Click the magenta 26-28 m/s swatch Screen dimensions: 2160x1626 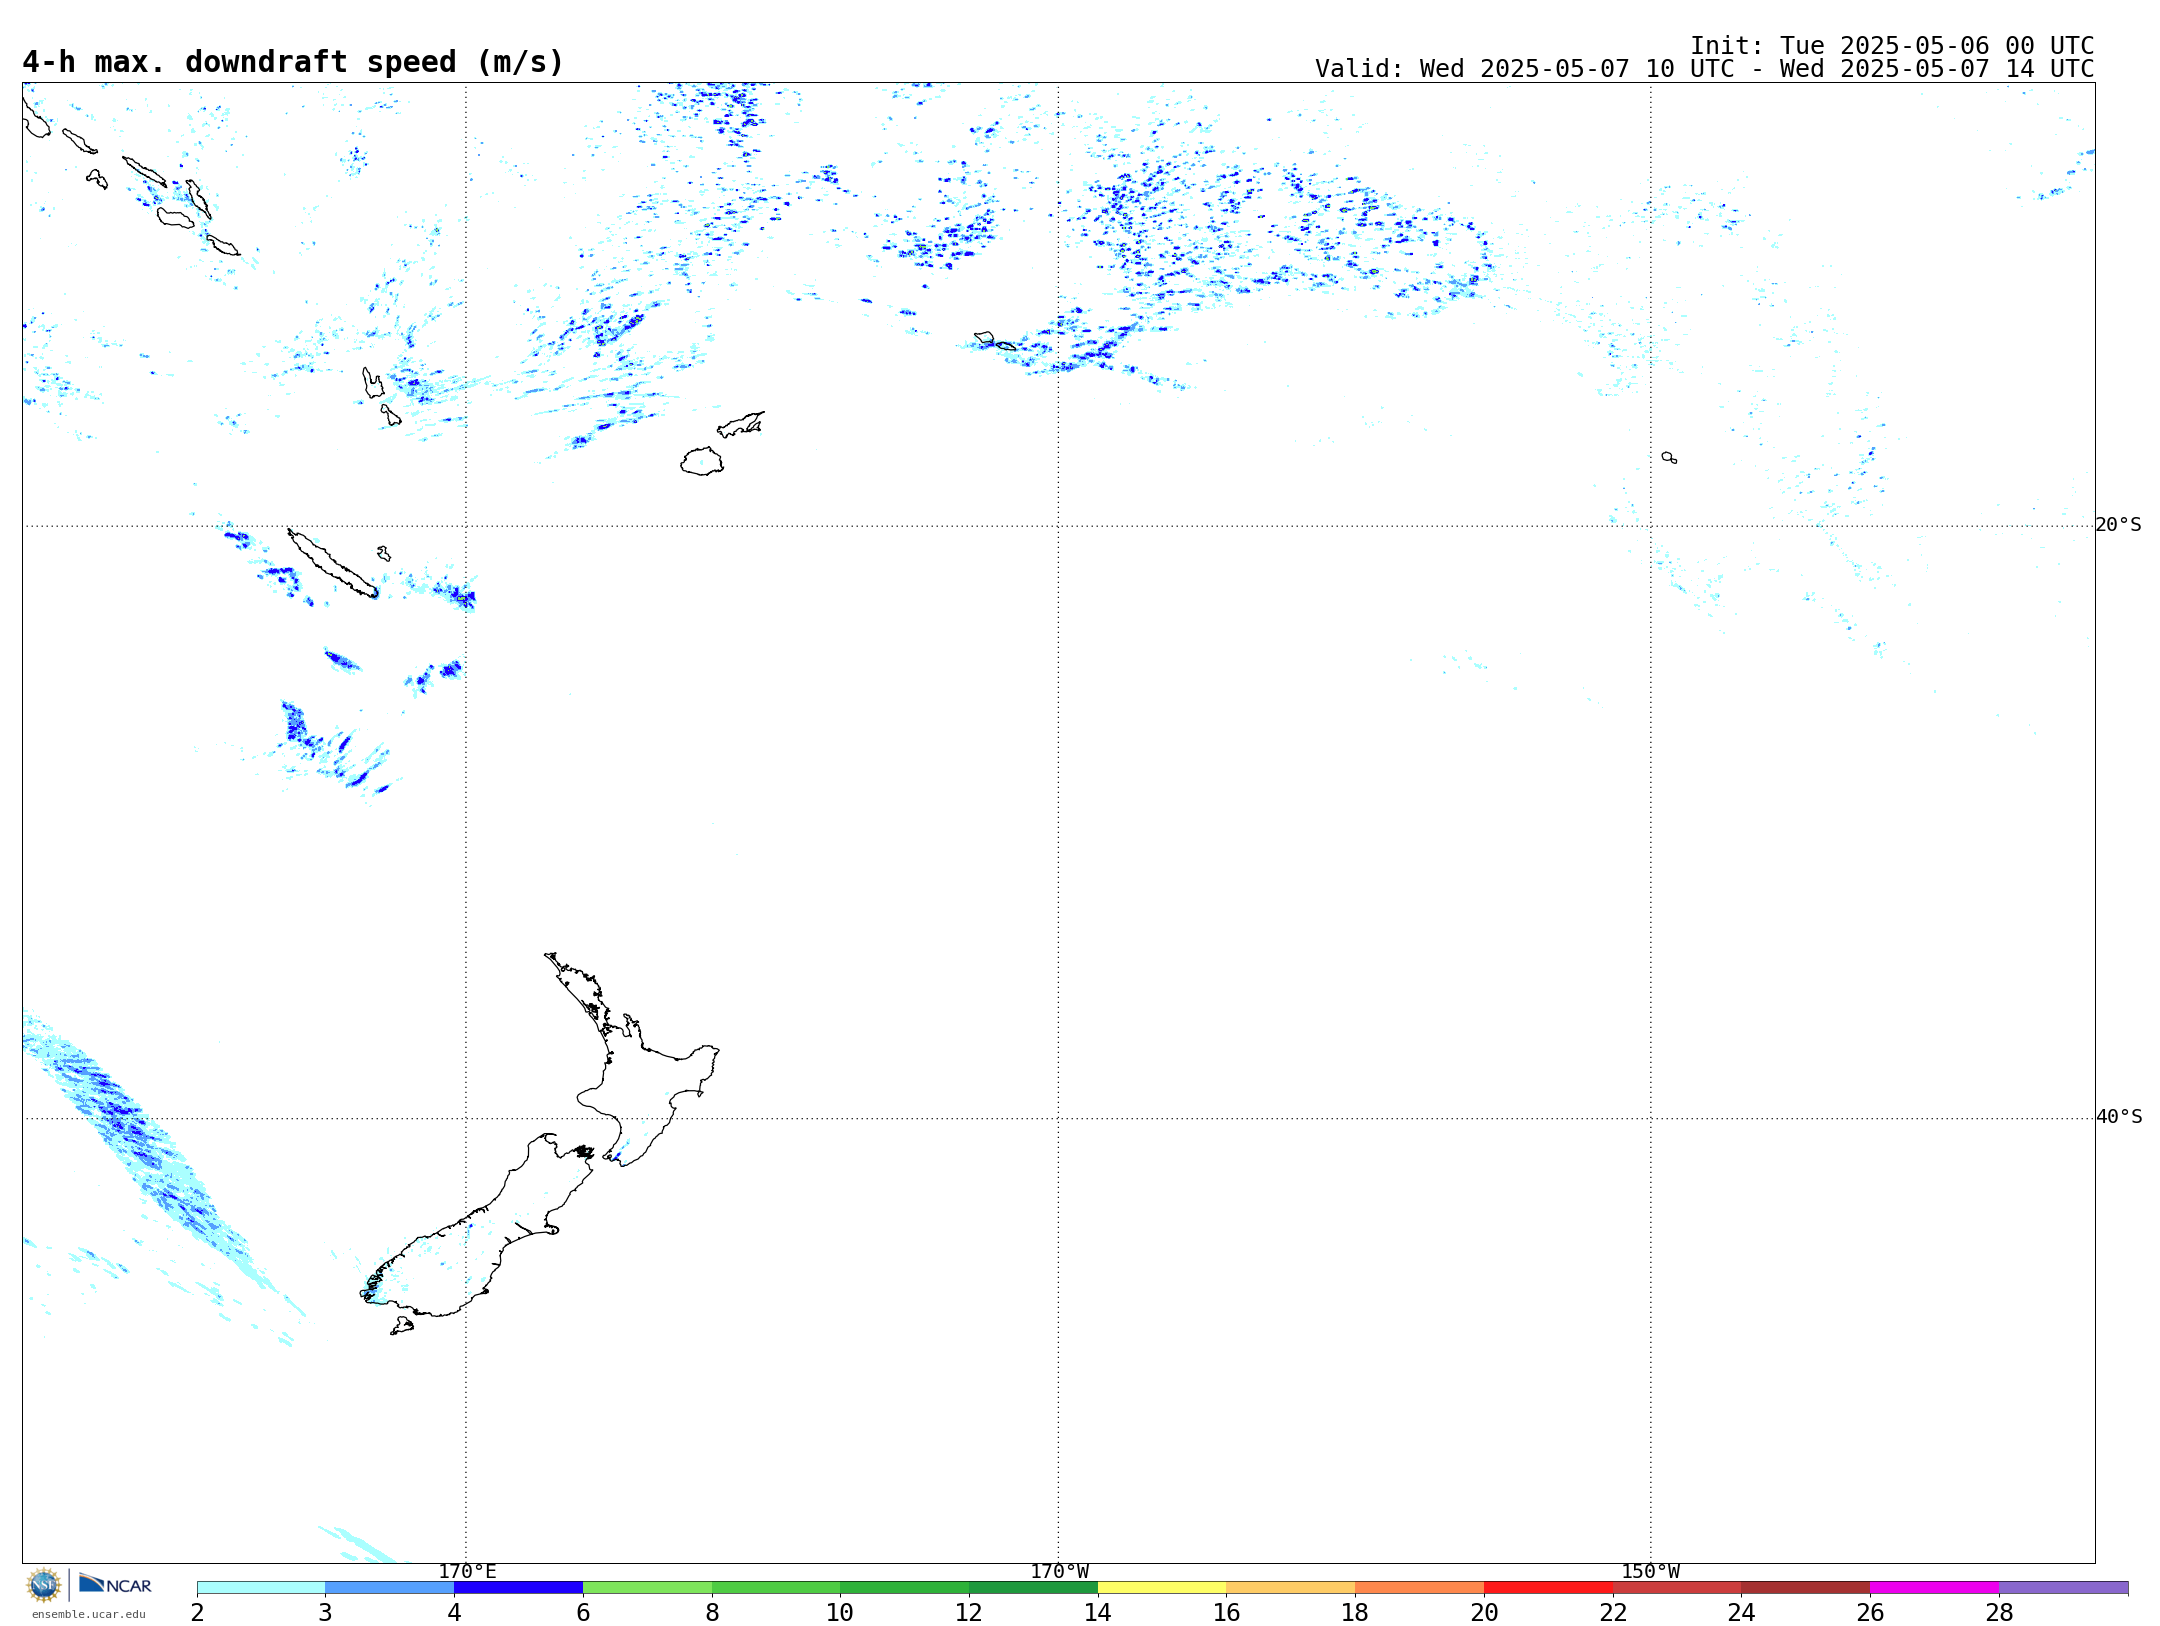pos(1934,1588)
